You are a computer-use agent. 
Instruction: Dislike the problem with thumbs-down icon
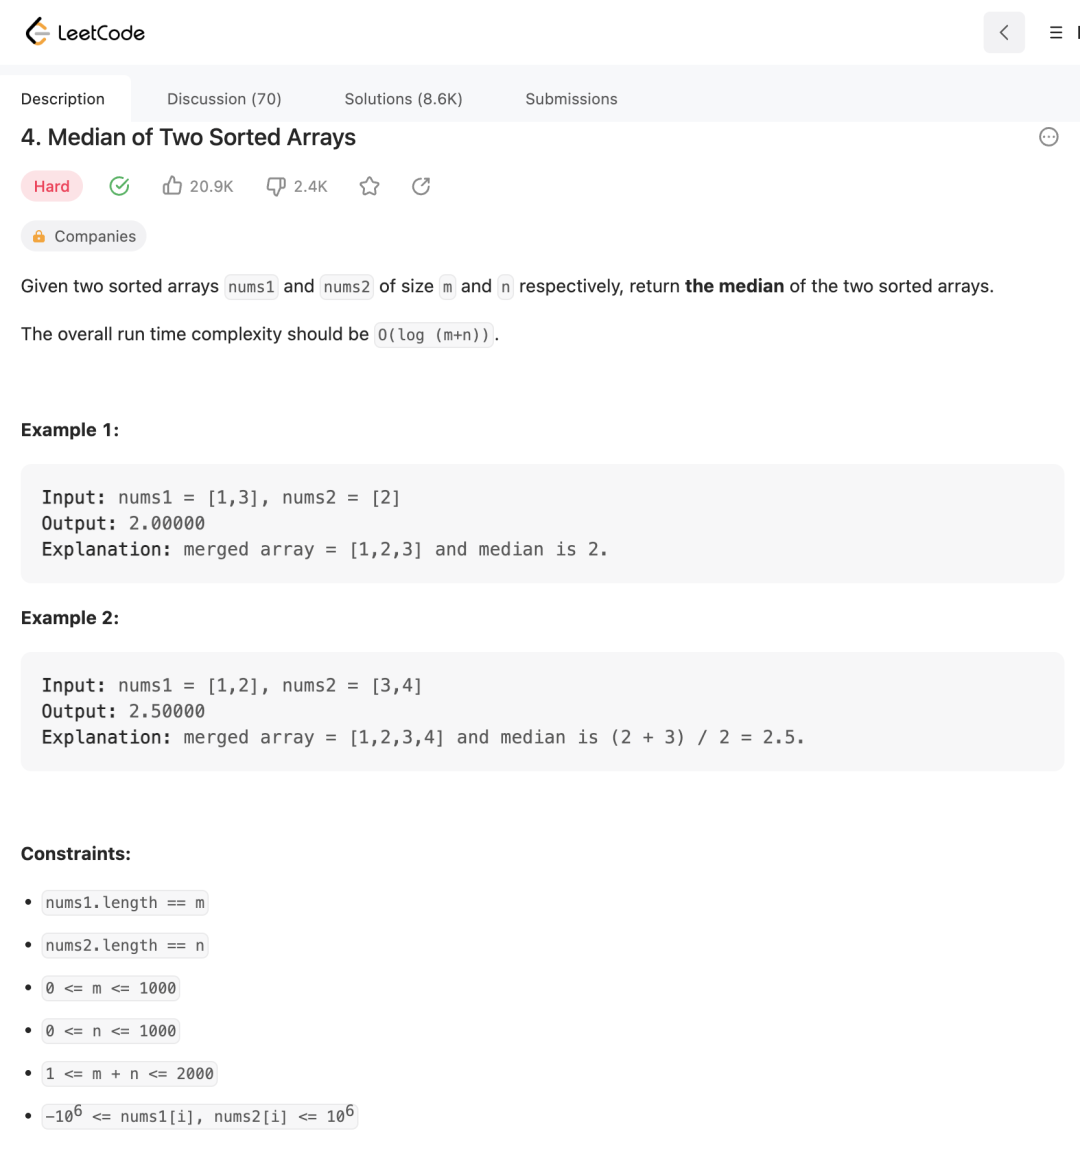point(276,186)
